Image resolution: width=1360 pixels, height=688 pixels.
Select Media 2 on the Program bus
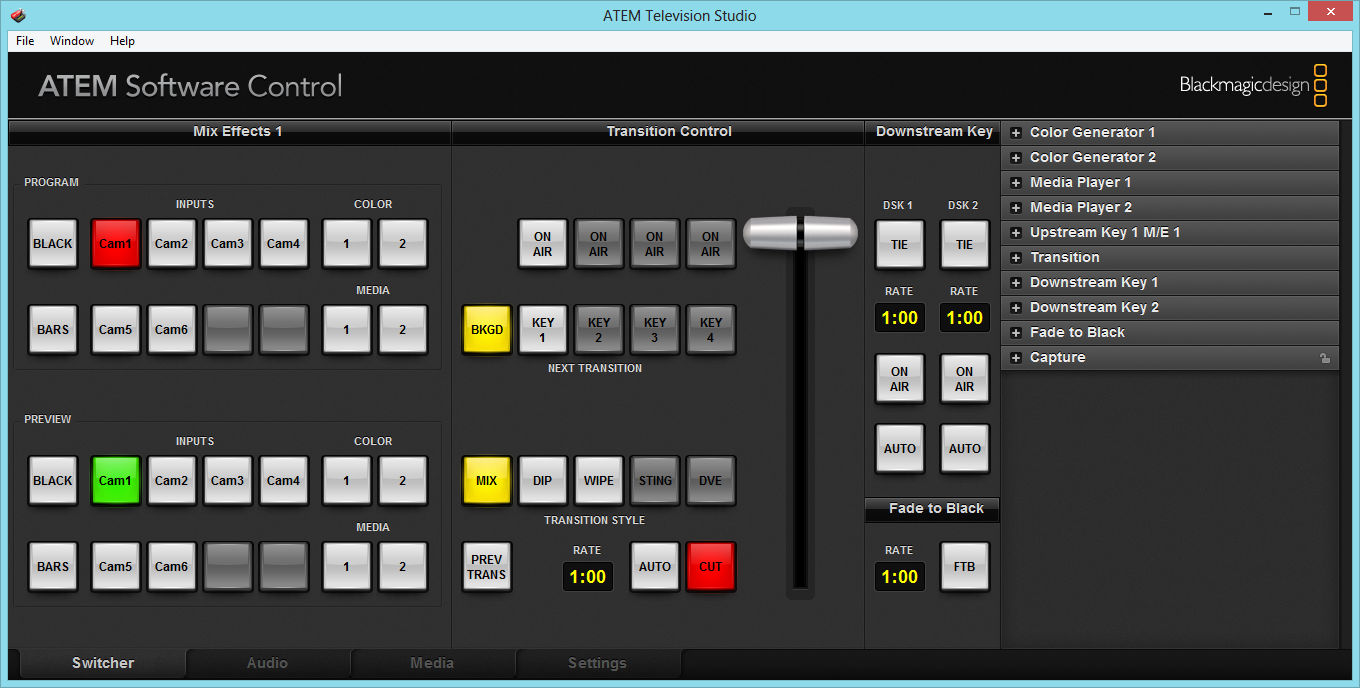(403, 329)
